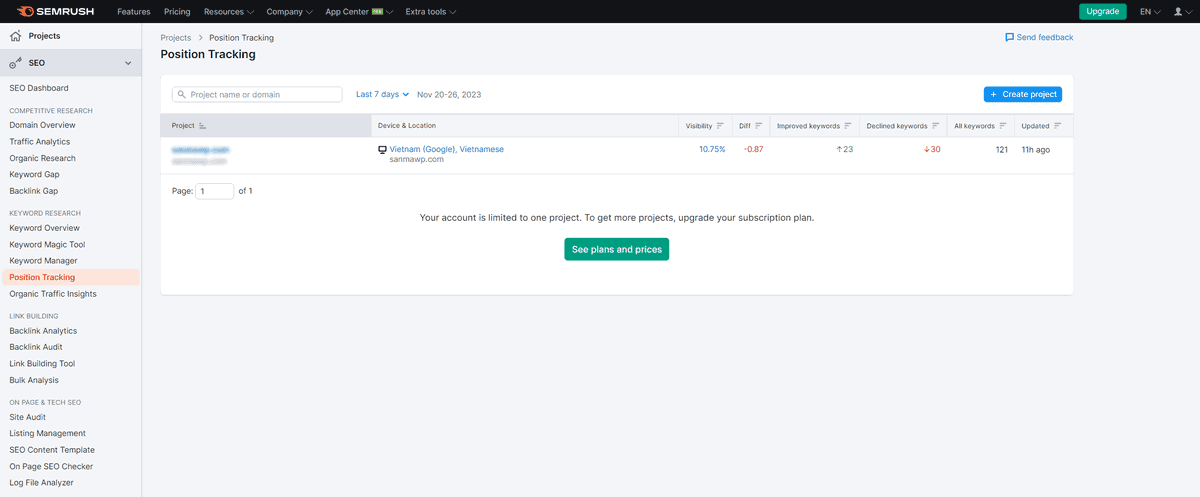
Task: Sort by the Declined keywords column sort icon
Action: click(936, 126)
